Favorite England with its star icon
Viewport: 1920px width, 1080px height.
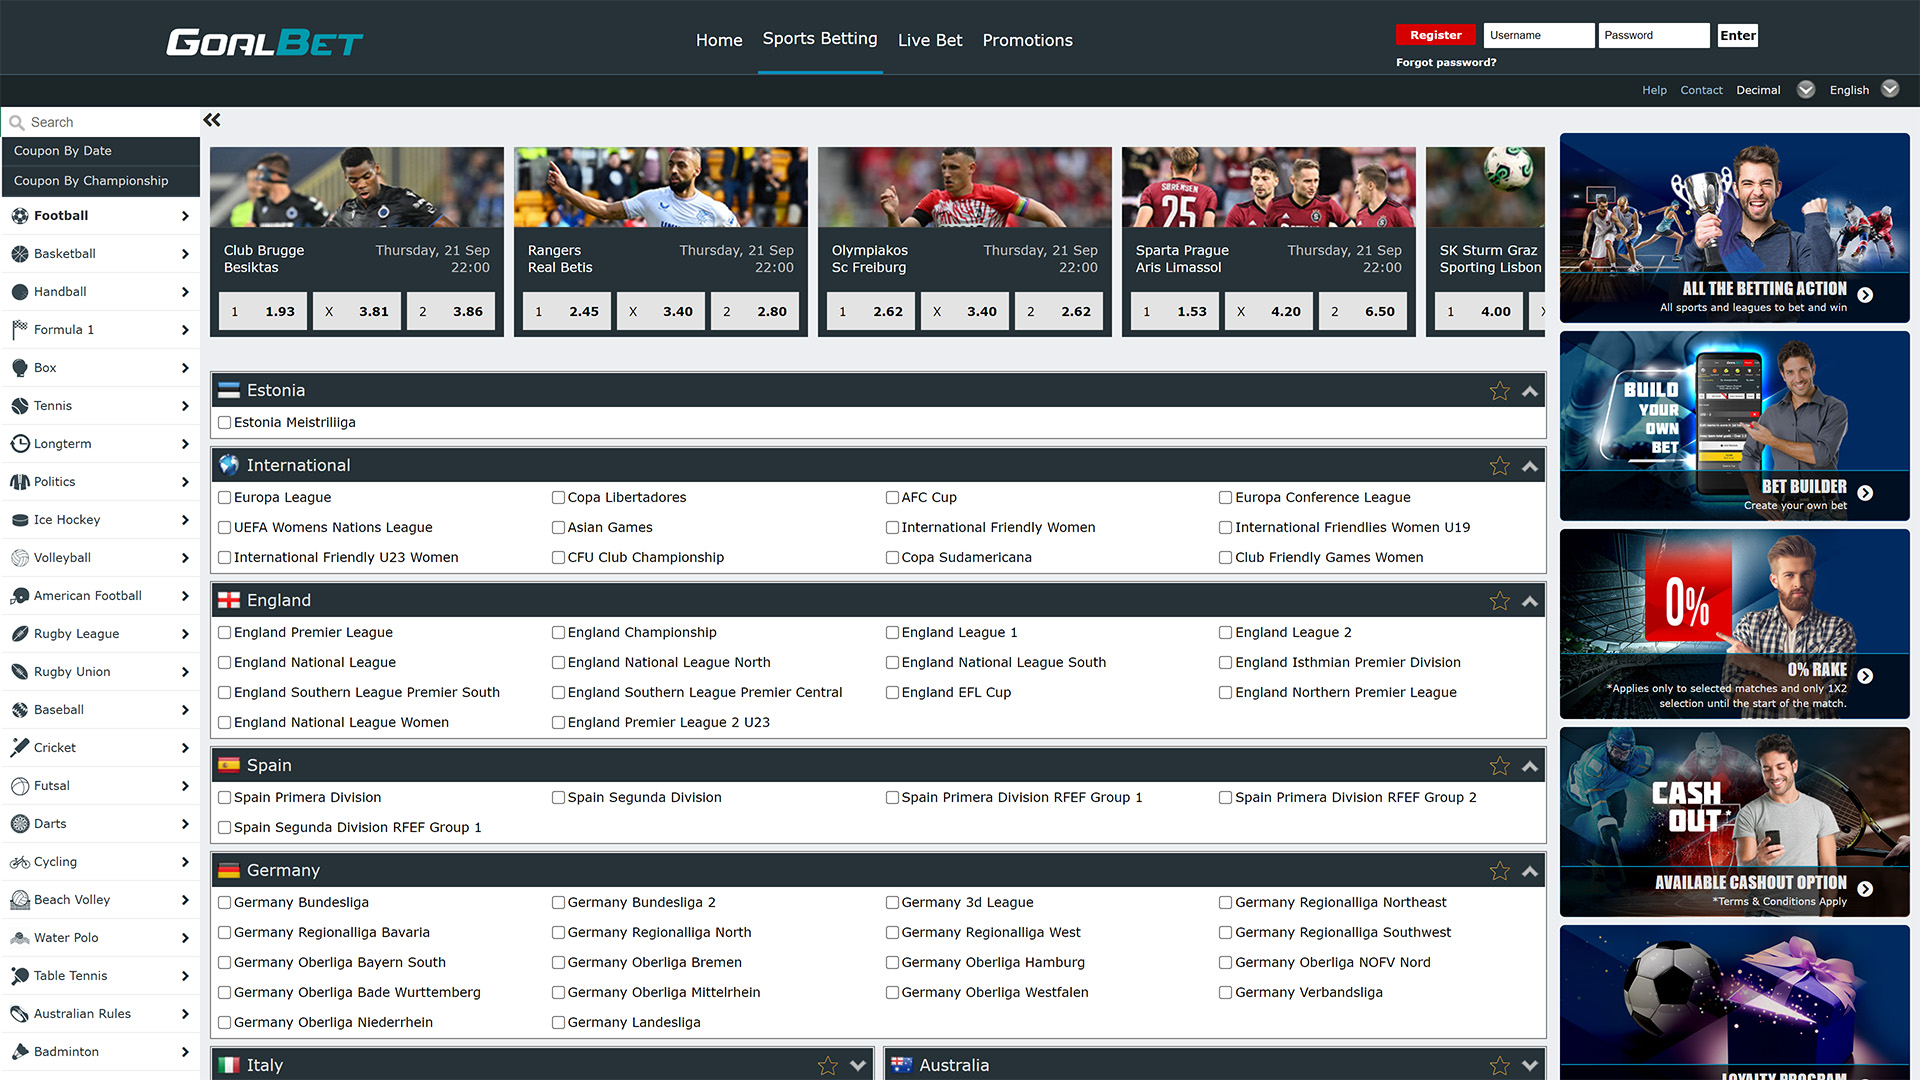[1499, 601]
